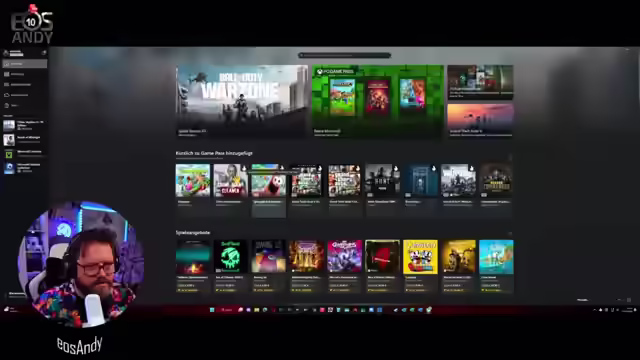
Task: Open the profile avatar atop the Xbox sidebar
Action: point(6,53)
